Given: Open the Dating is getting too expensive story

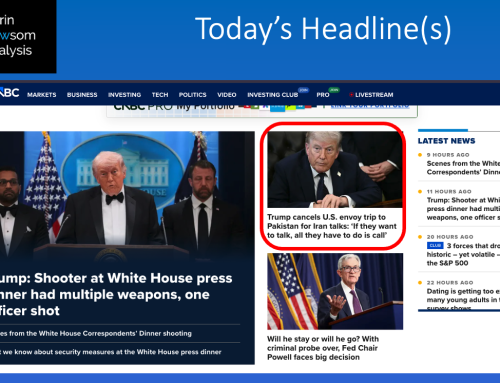Looking at the screenshot, I should point(463,298).
